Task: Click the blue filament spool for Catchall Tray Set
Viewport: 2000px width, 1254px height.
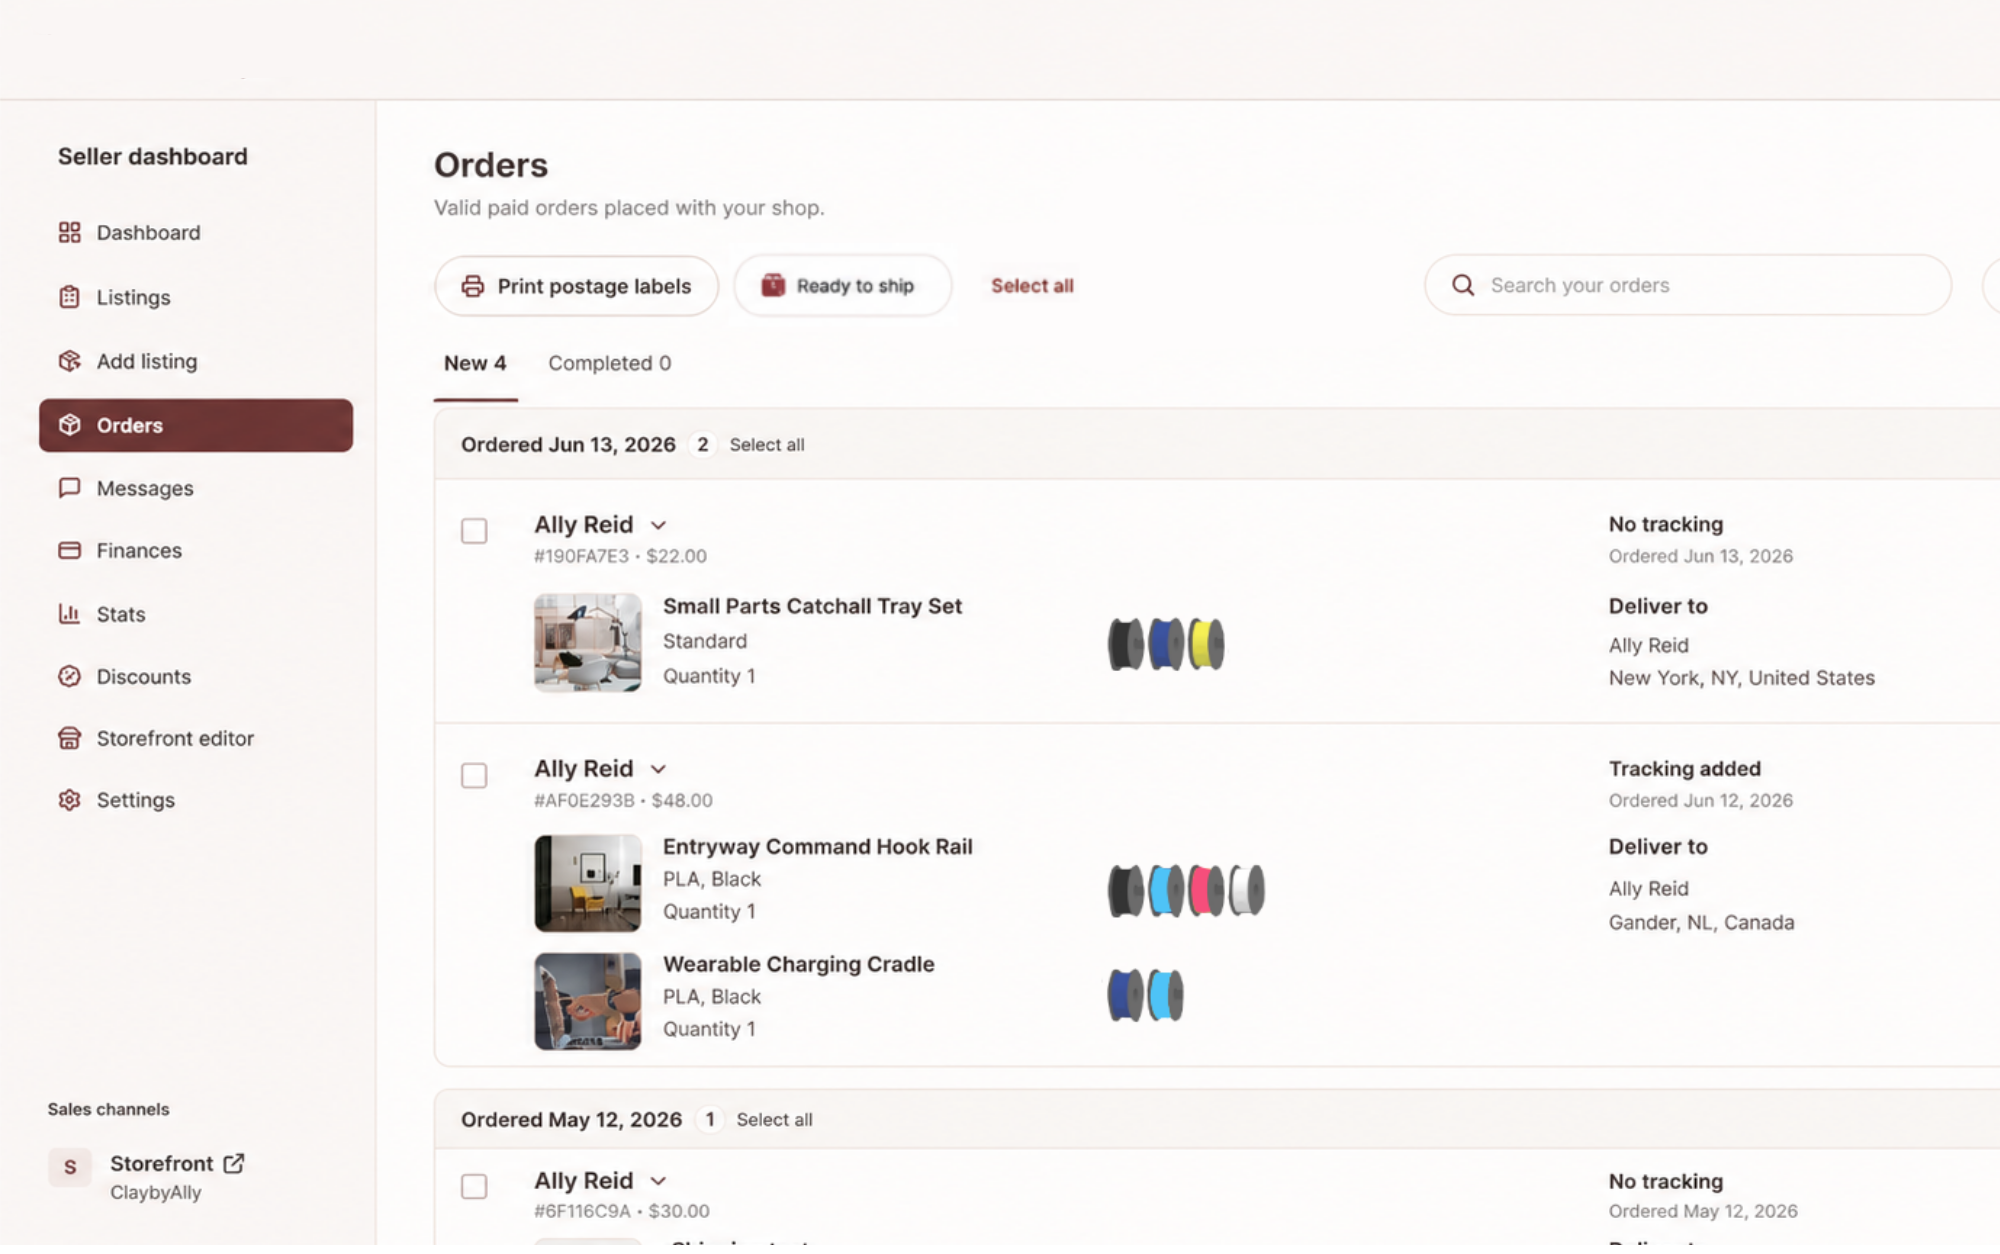Action: click(1166, 643)
